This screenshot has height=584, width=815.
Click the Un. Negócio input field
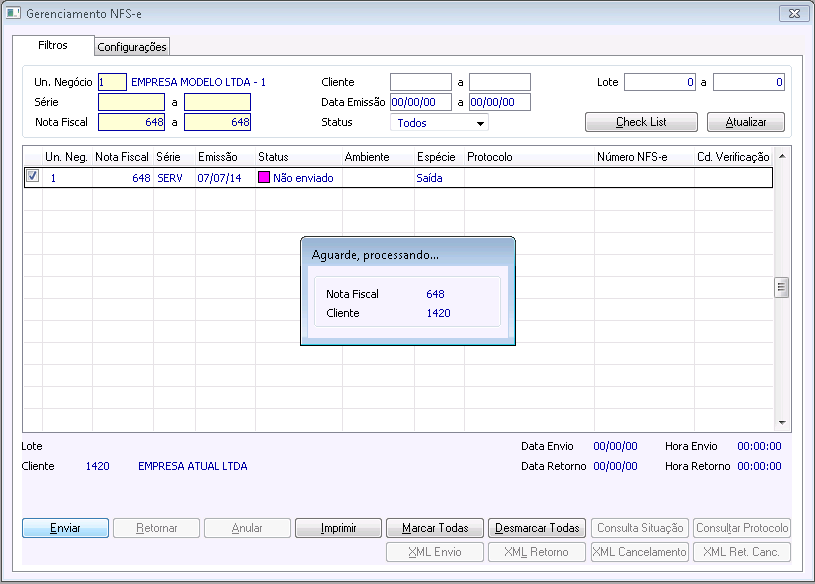pos(112,82)
